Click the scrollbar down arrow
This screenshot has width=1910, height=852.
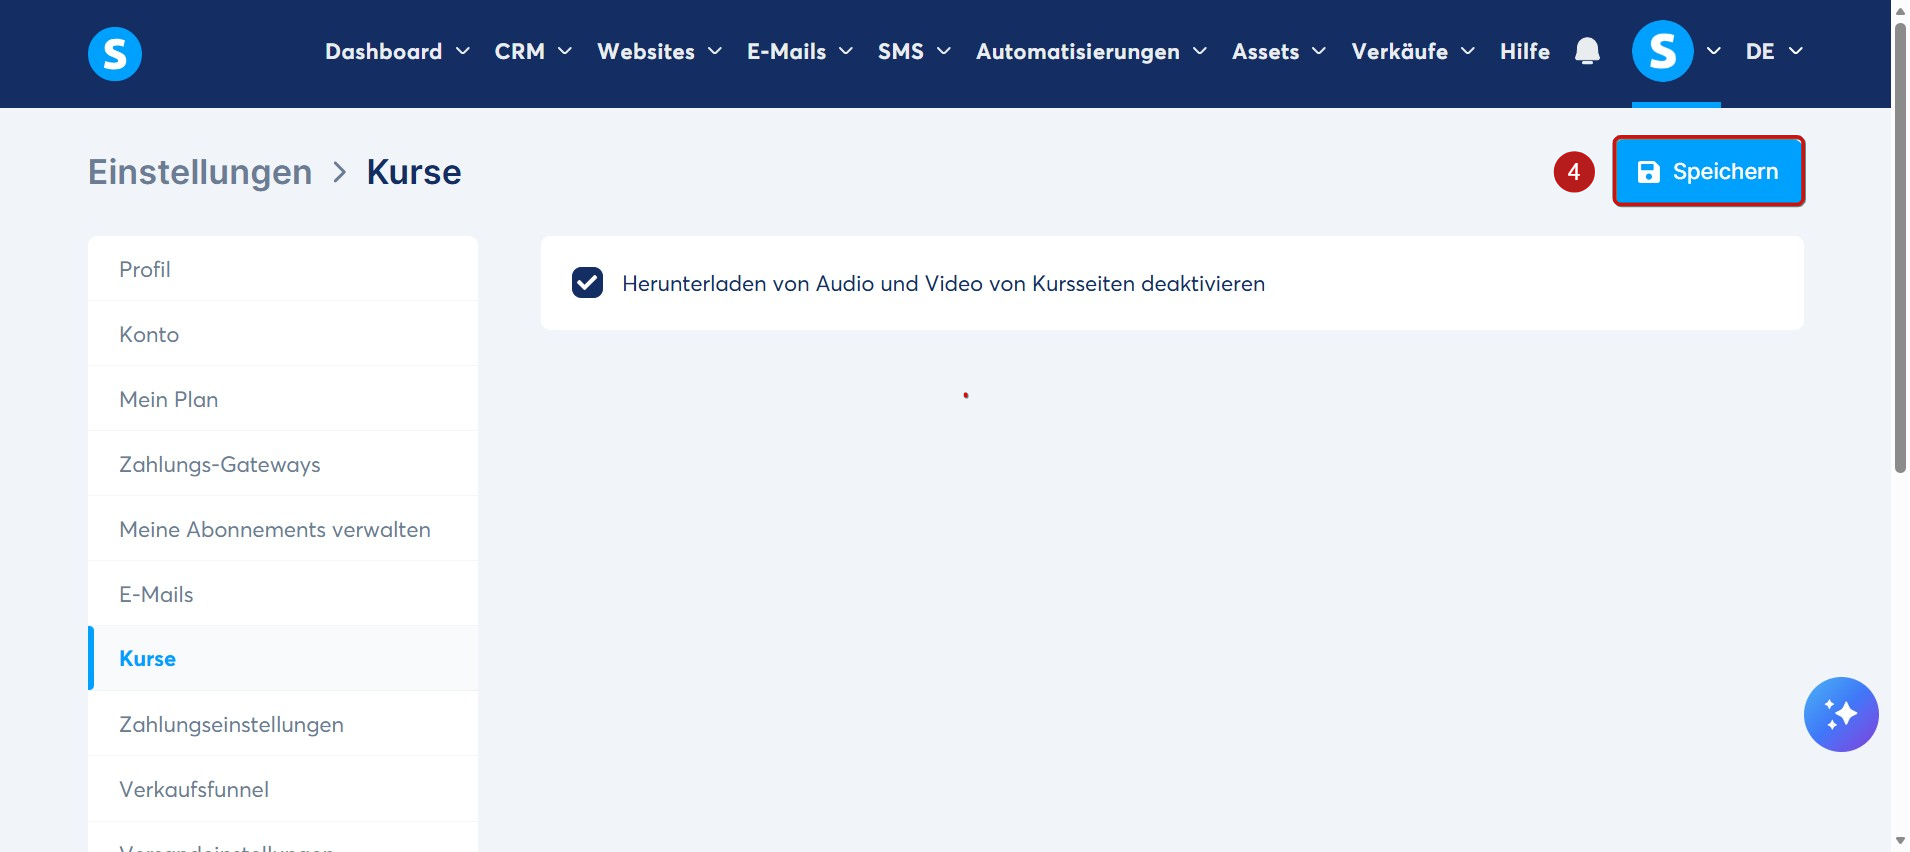click(1900, 841)
